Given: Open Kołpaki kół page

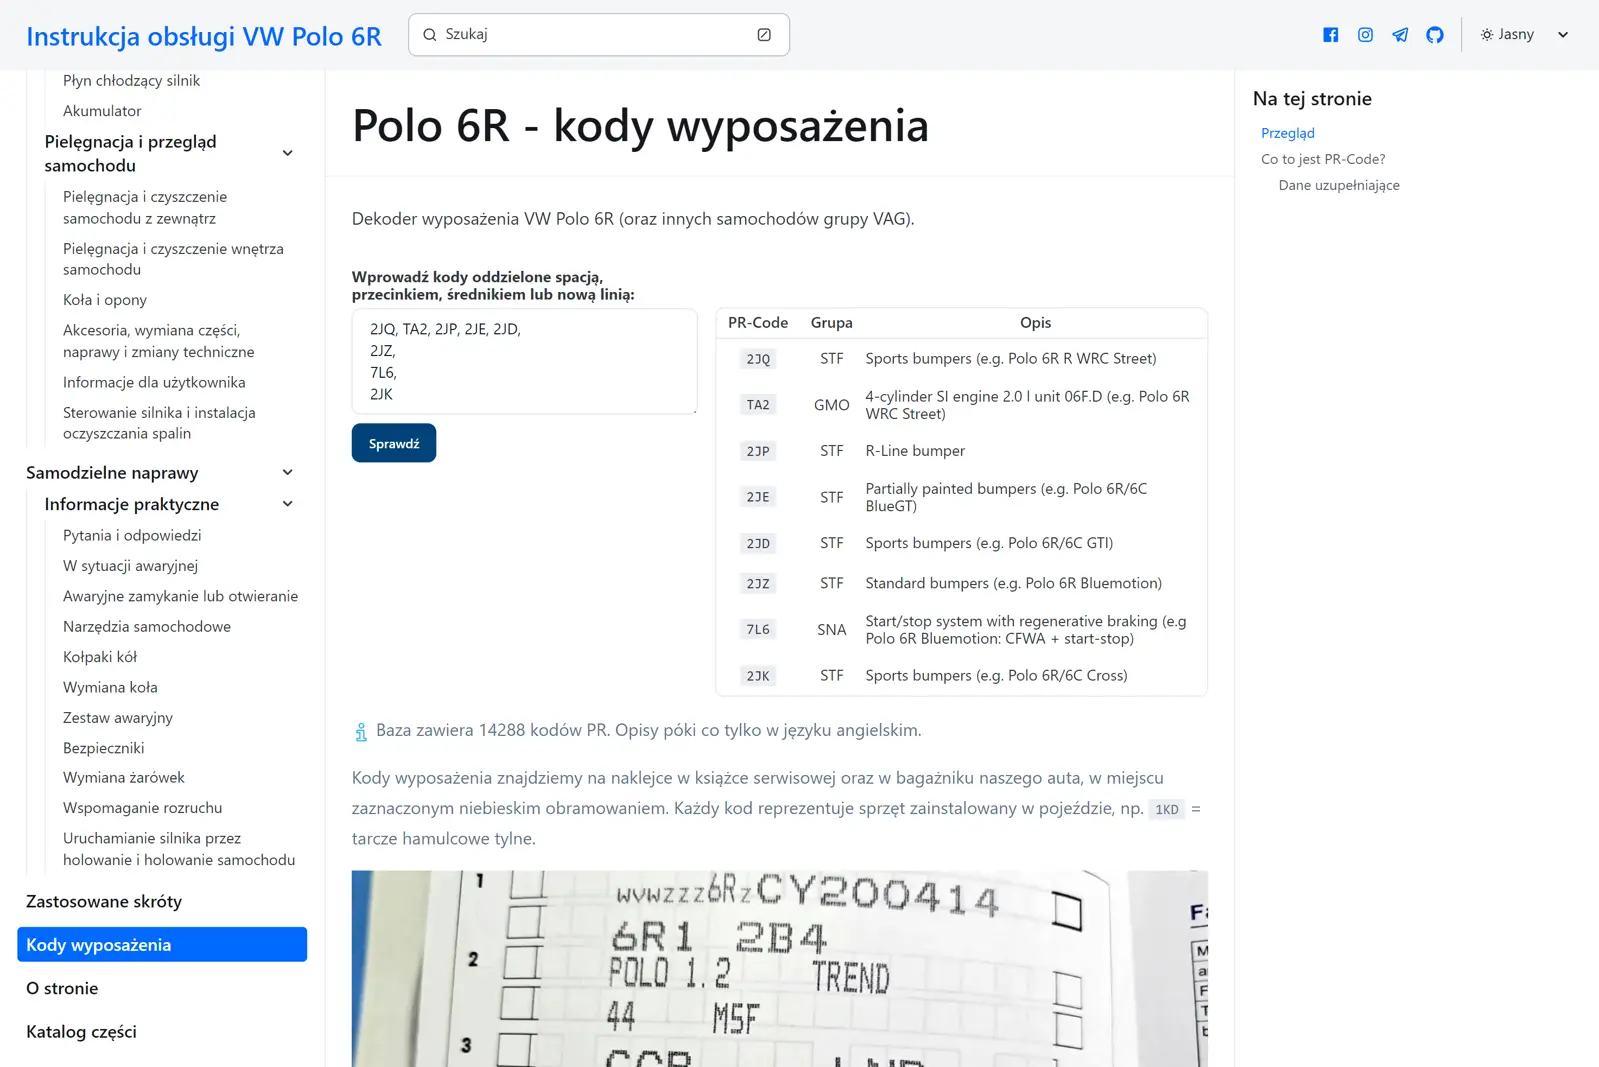Looking at the screenshot, I should tap(100, 657).
